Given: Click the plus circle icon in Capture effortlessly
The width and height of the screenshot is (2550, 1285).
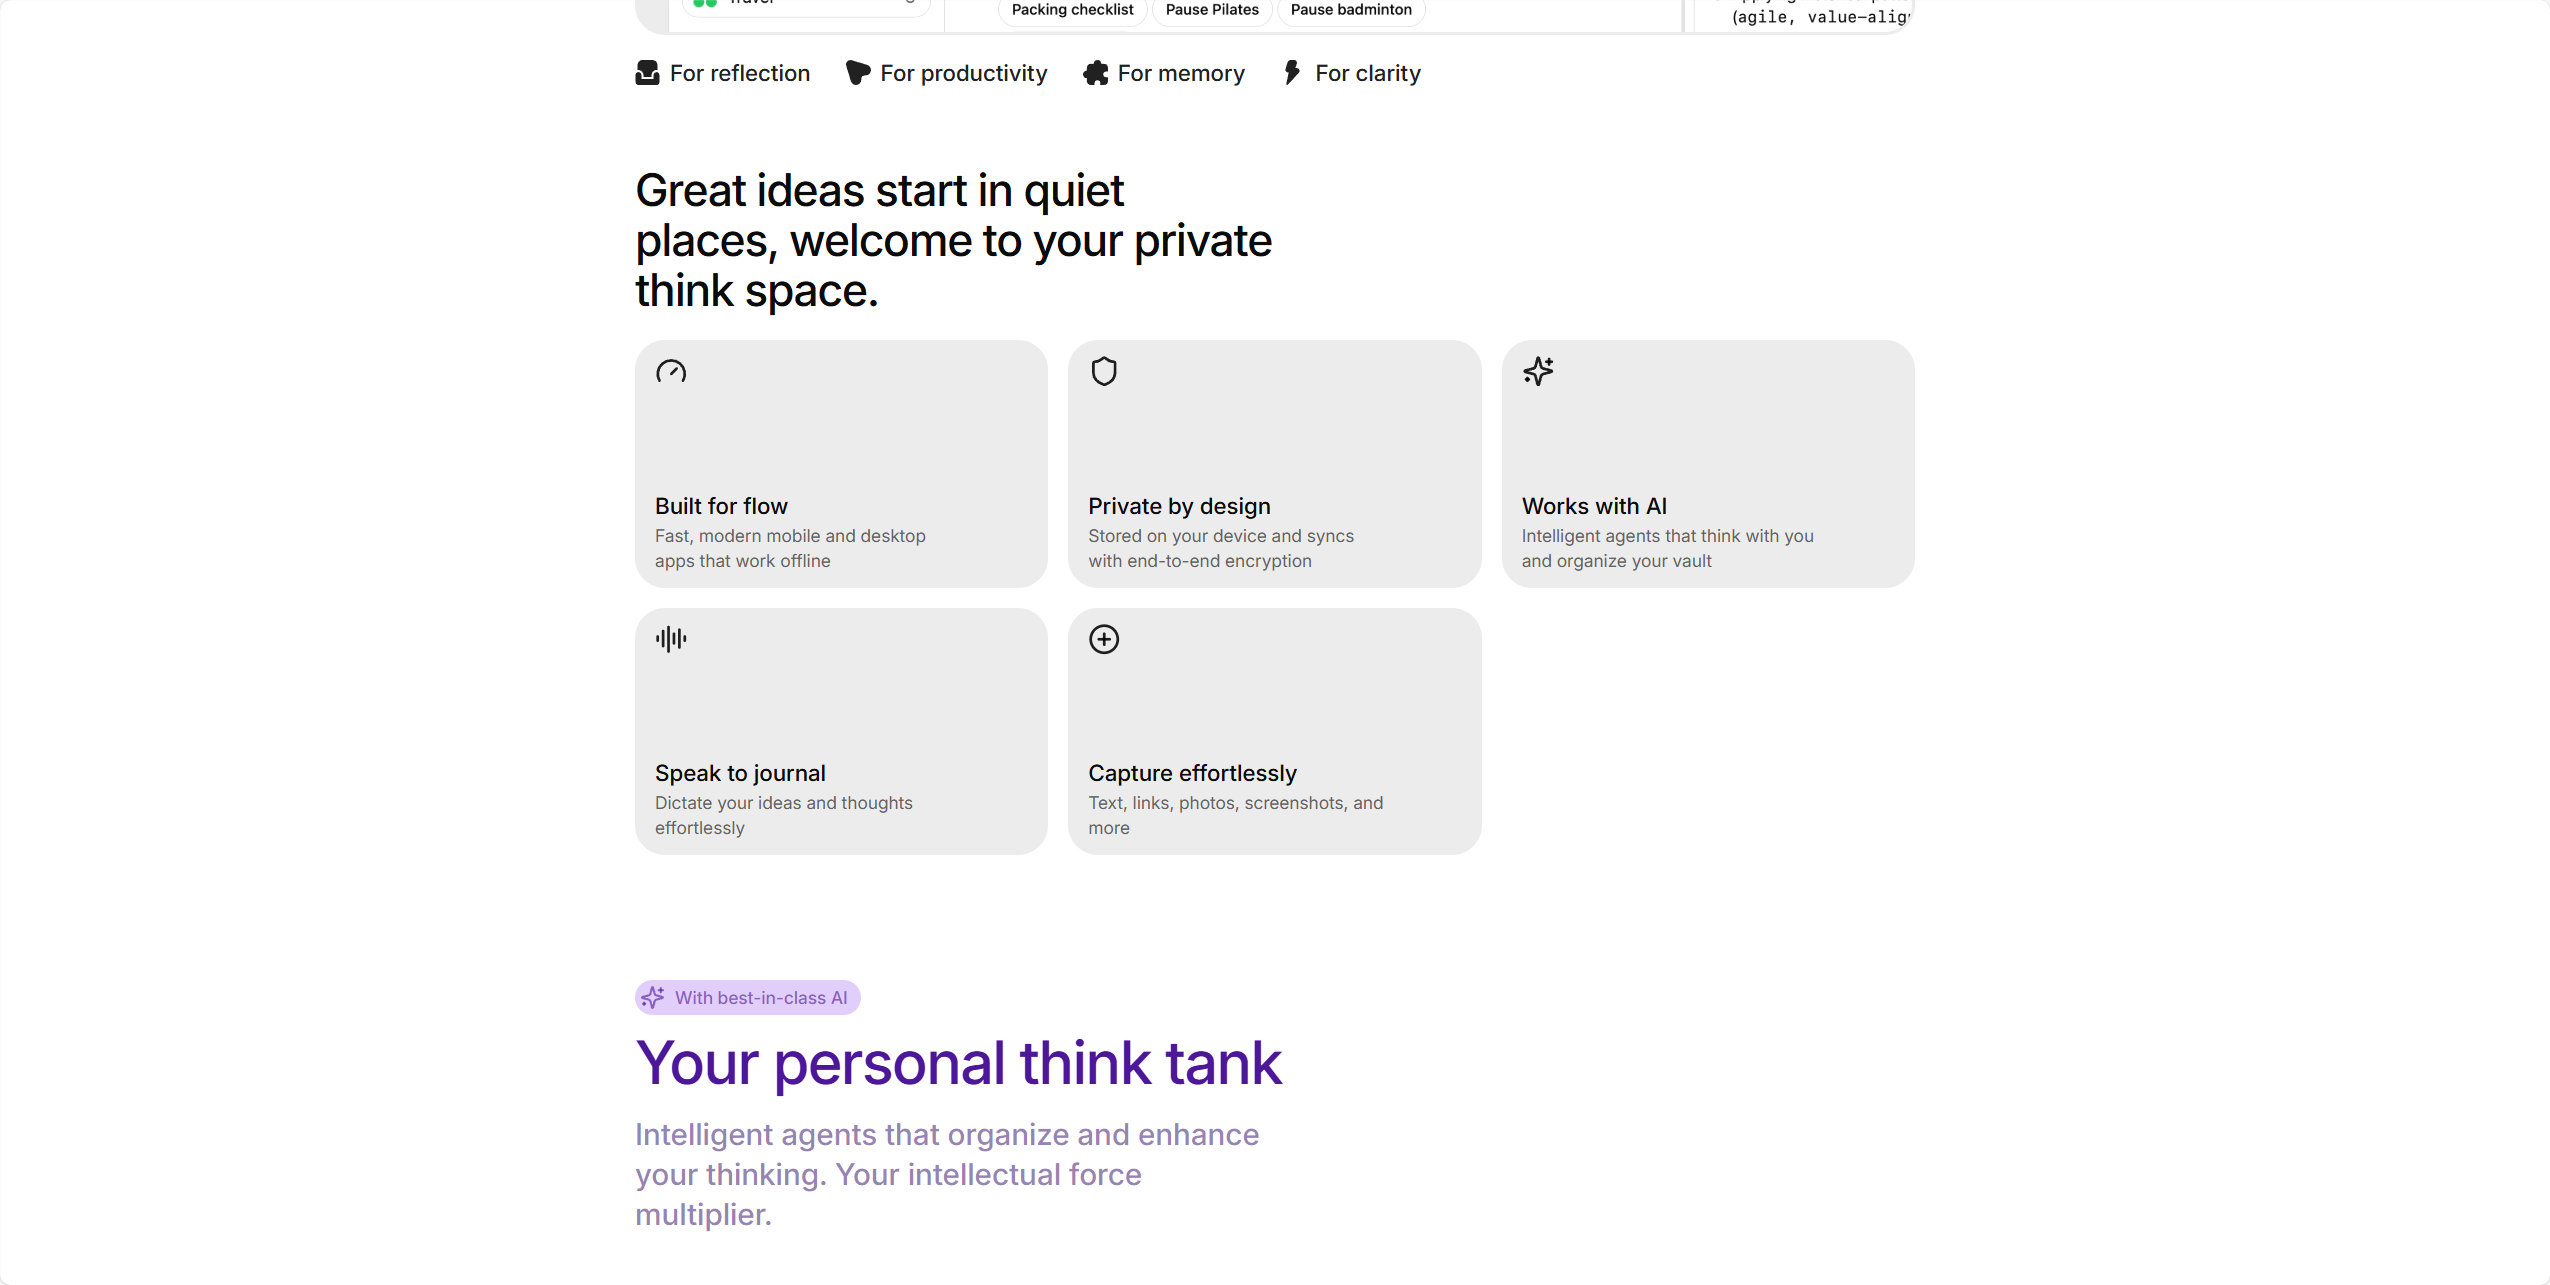Looking at the screenshot, I should (1104, 639).
